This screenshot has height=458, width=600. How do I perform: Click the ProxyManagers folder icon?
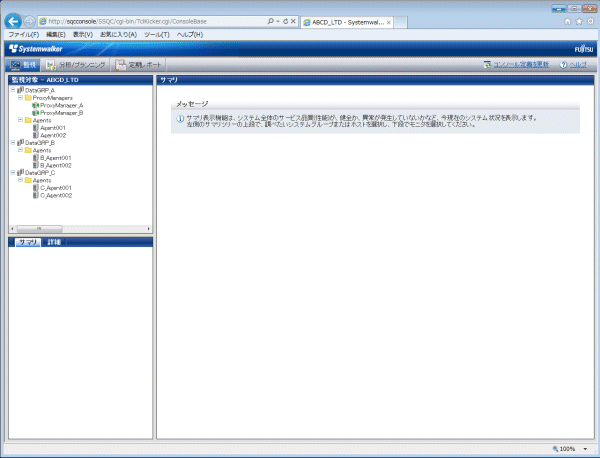pyautogui.click(x=28, y=98)
